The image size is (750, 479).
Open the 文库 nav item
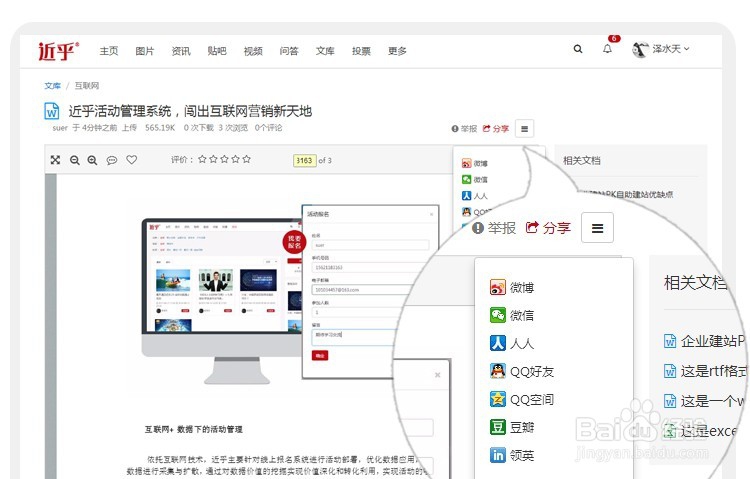pos(325,51)
